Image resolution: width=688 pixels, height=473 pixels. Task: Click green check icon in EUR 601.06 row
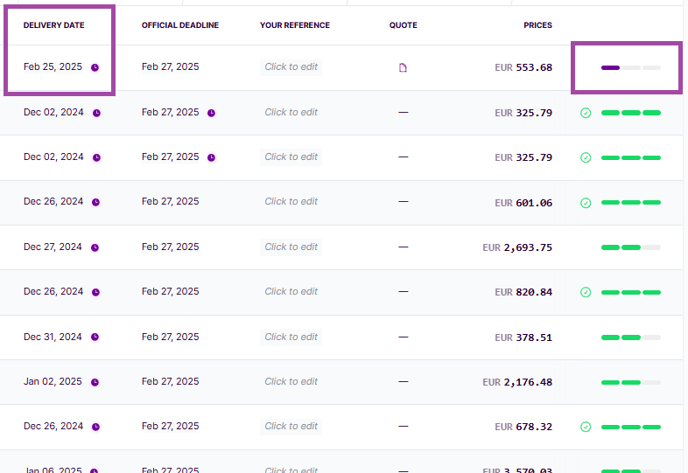586,203
